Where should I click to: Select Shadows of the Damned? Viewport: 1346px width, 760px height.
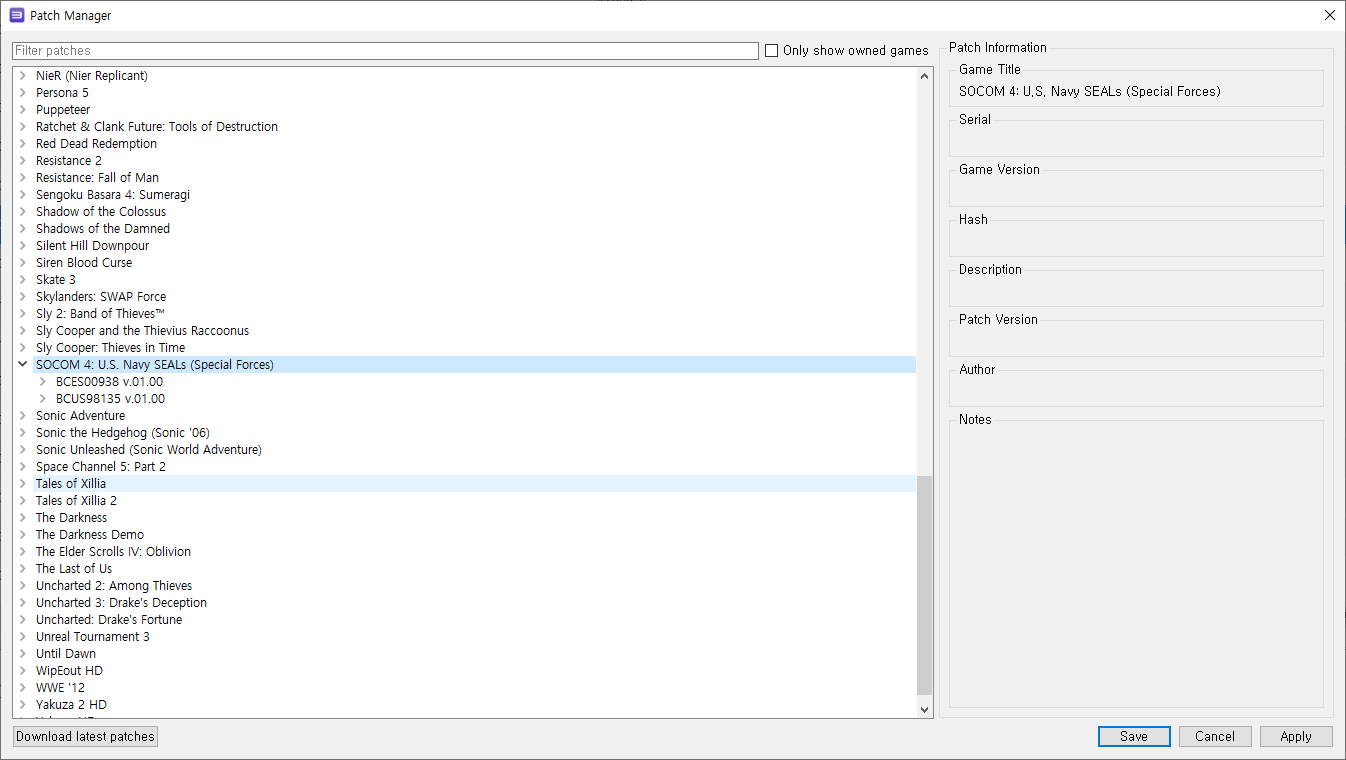tap(103, 229)
